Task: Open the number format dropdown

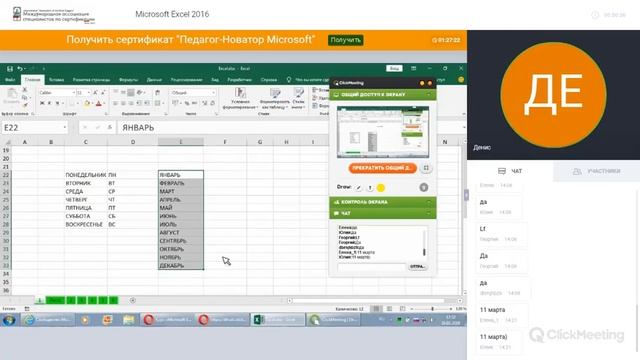Action: 213,93
